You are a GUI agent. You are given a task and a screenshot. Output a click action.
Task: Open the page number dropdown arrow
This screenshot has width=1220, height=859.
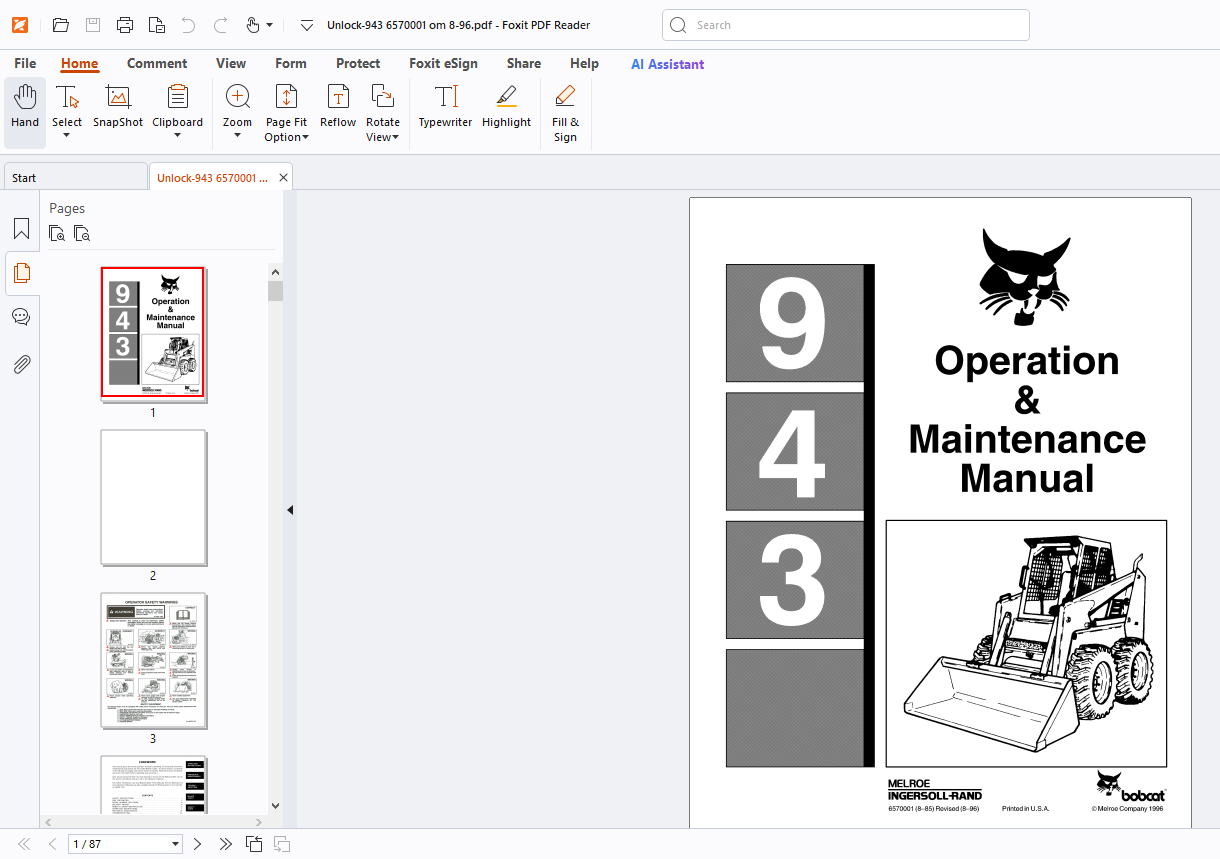pyautogui.click(x=176, y=844)
